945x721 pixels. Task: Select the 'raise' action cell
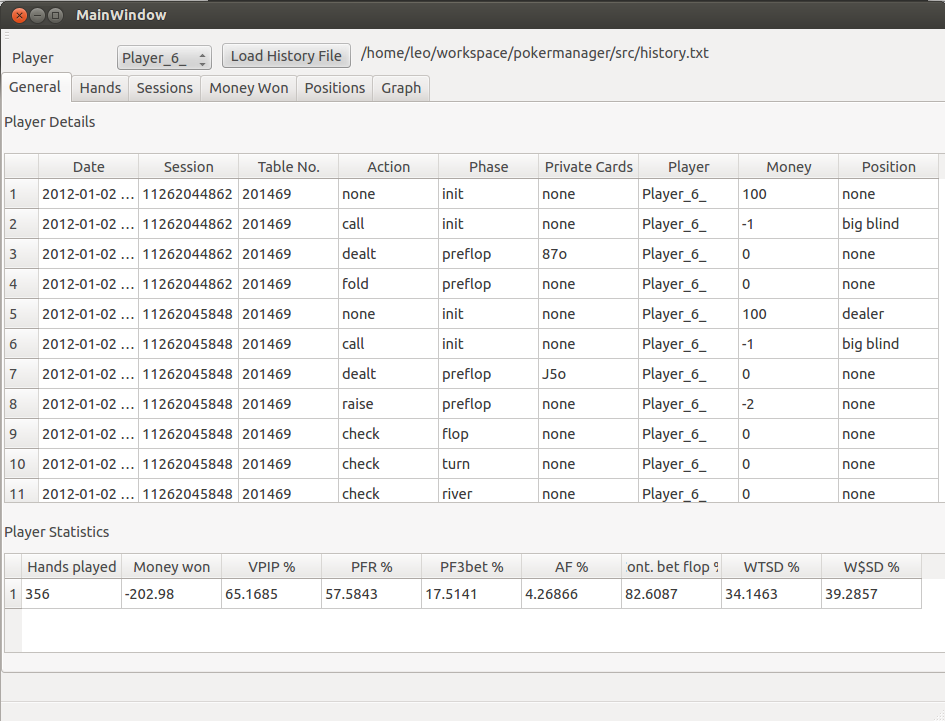[x=389, y=404]
